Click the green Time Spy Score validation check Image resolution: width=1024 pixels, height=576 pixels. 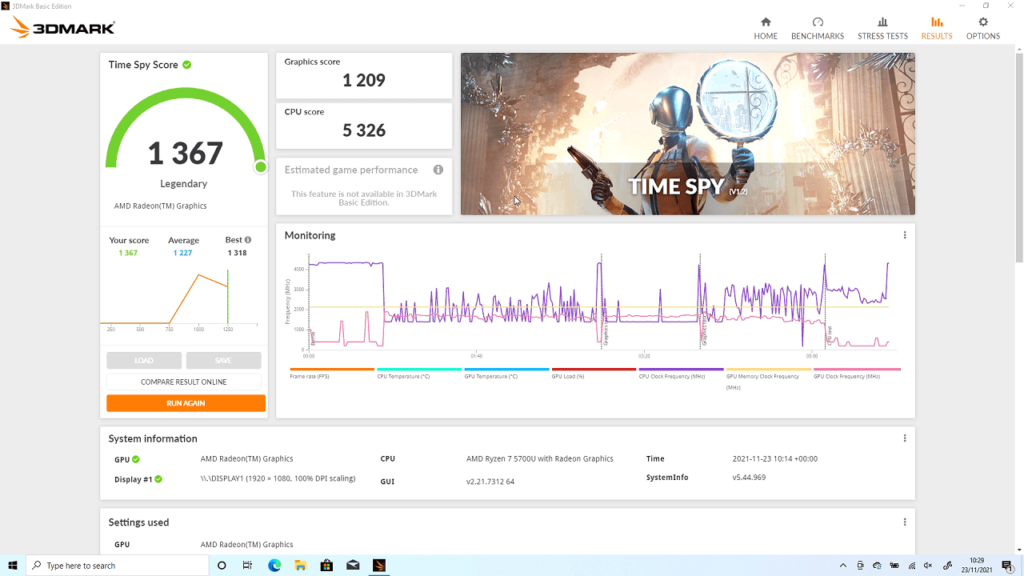(187, 65)
